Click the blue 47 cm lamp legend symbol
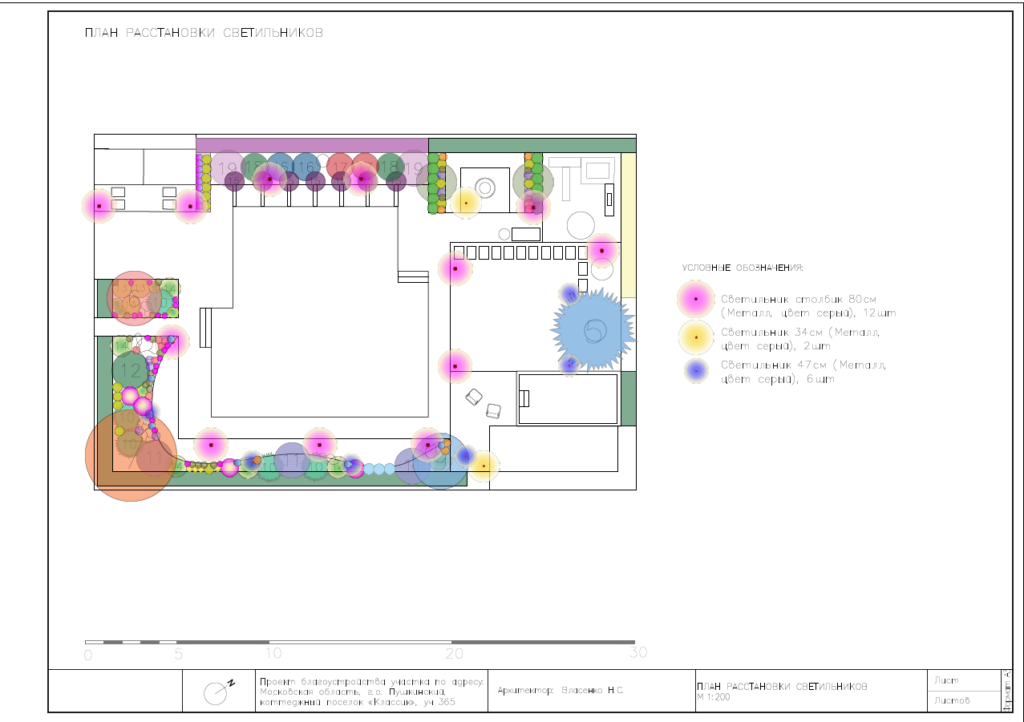Image resolution: width=1024 pixels, height=722 pixels. (697, 371)
